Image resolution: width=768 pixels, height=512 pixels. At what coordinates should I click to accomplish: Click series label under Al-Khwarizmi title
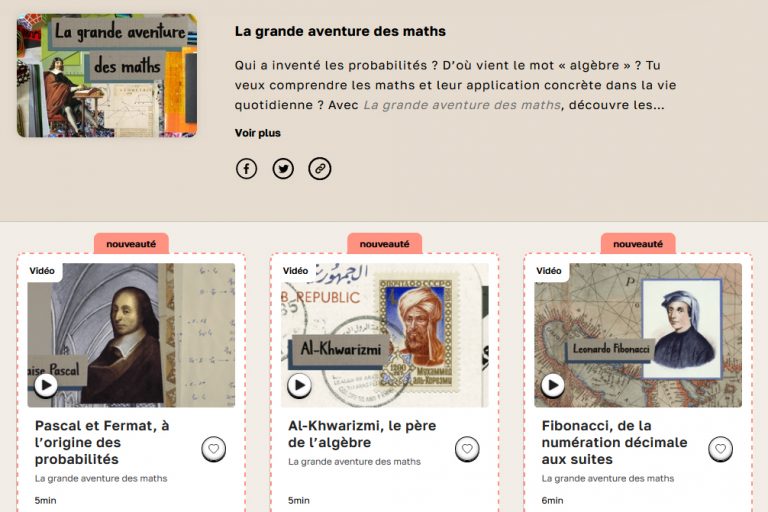(x=354, y=462)
